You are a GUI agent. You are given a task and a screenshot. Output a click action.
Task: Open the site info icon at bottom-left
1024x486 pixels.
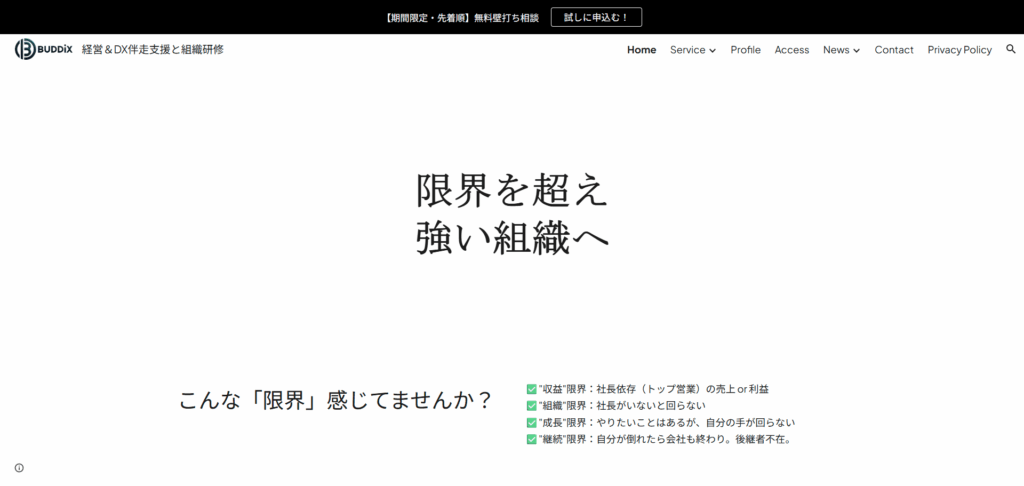click(x=19, y=467)
